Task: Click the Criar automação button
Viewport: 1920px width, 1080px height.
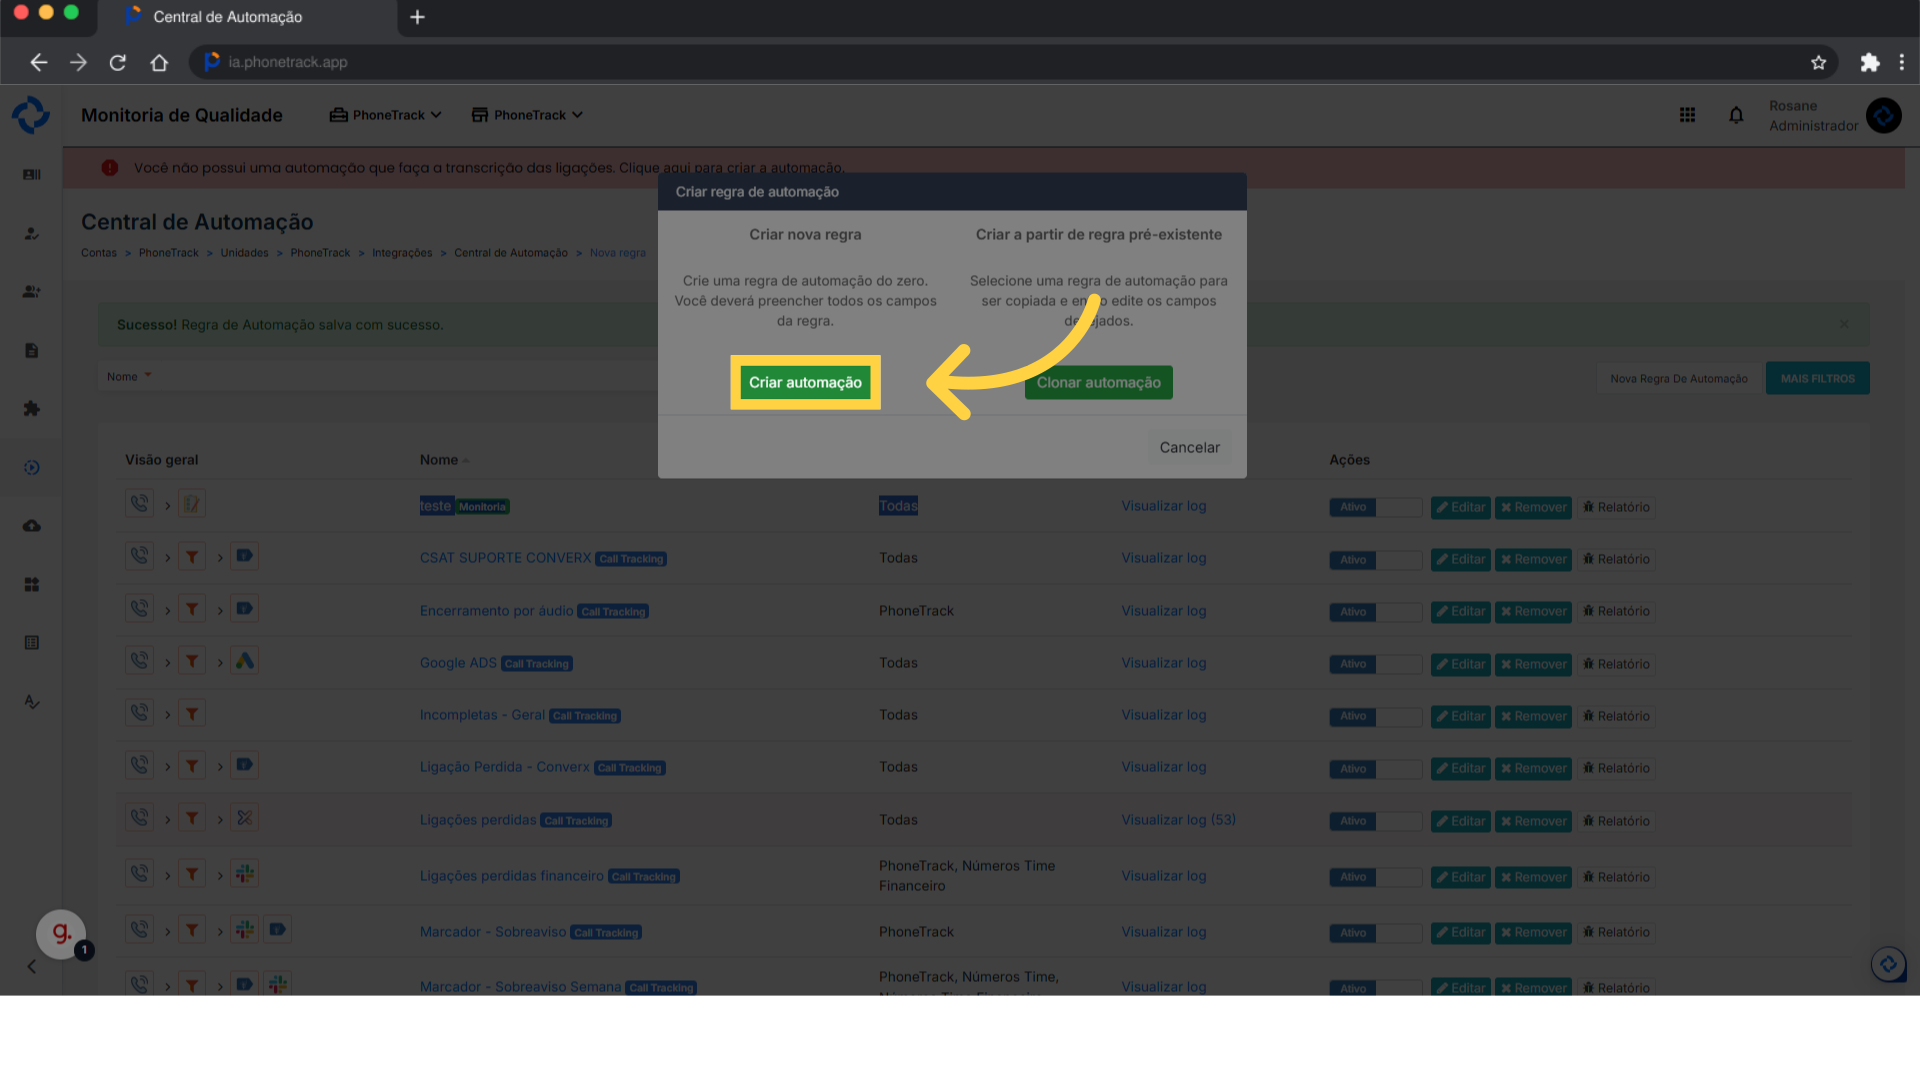Action: click(805, 382)
